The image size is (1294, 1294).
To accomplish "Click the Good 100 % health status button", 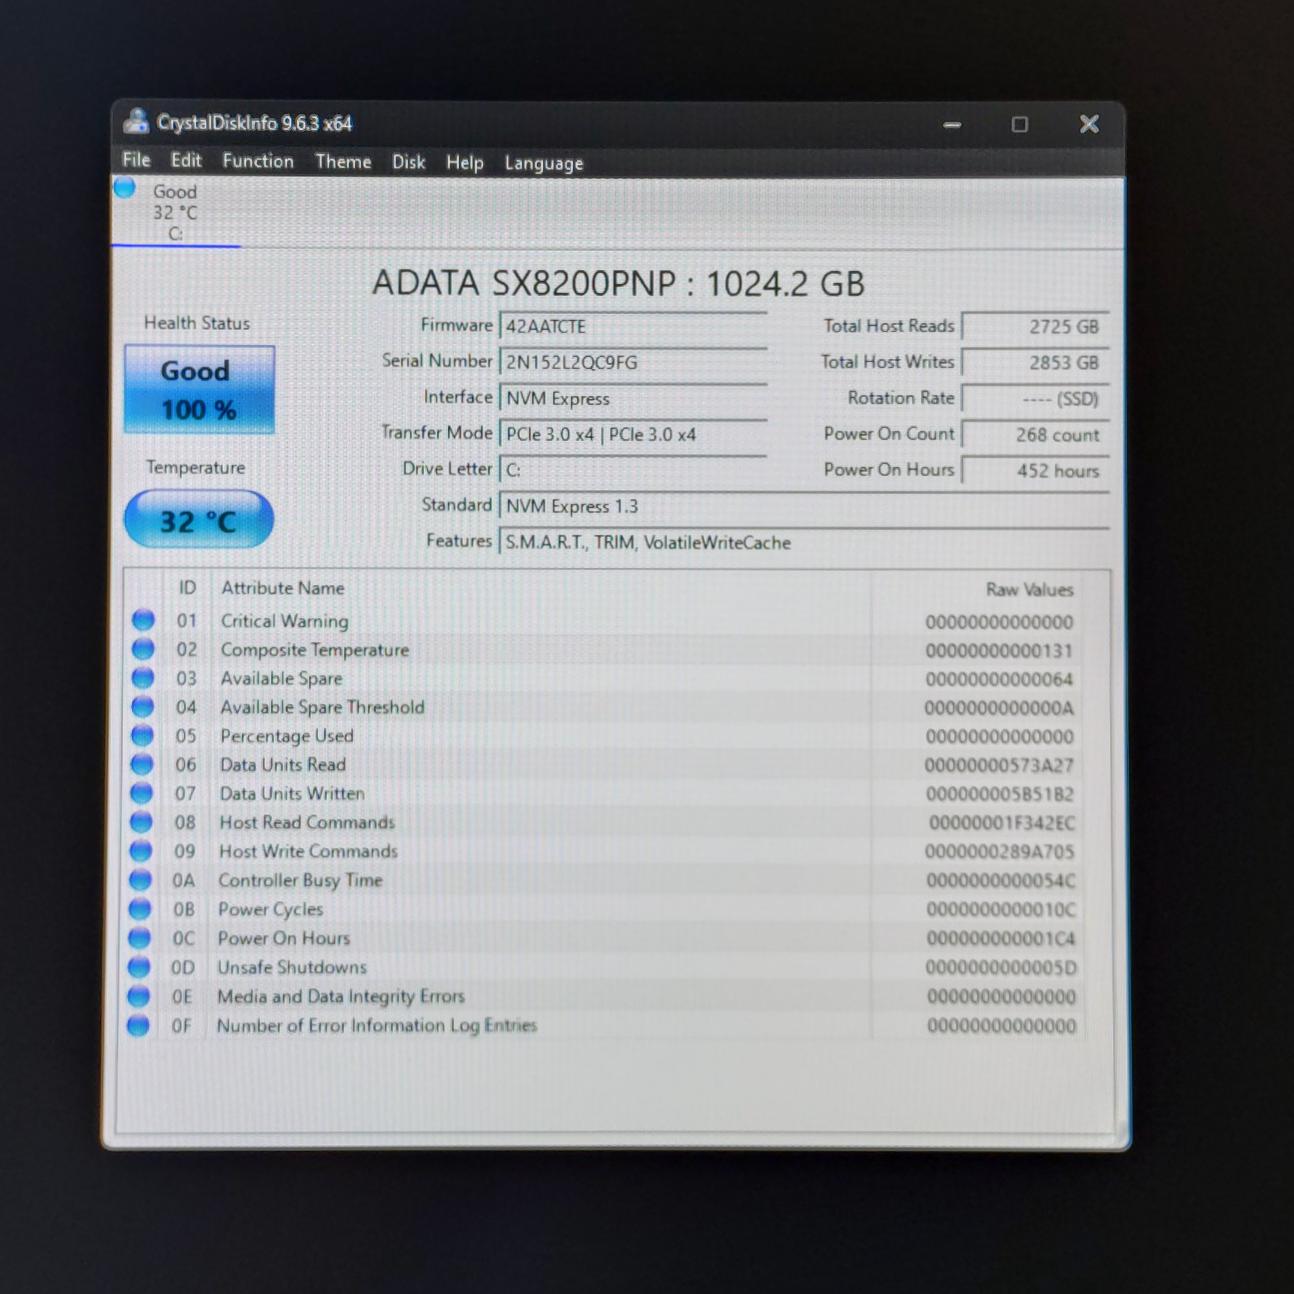I will tap(199, 390).
